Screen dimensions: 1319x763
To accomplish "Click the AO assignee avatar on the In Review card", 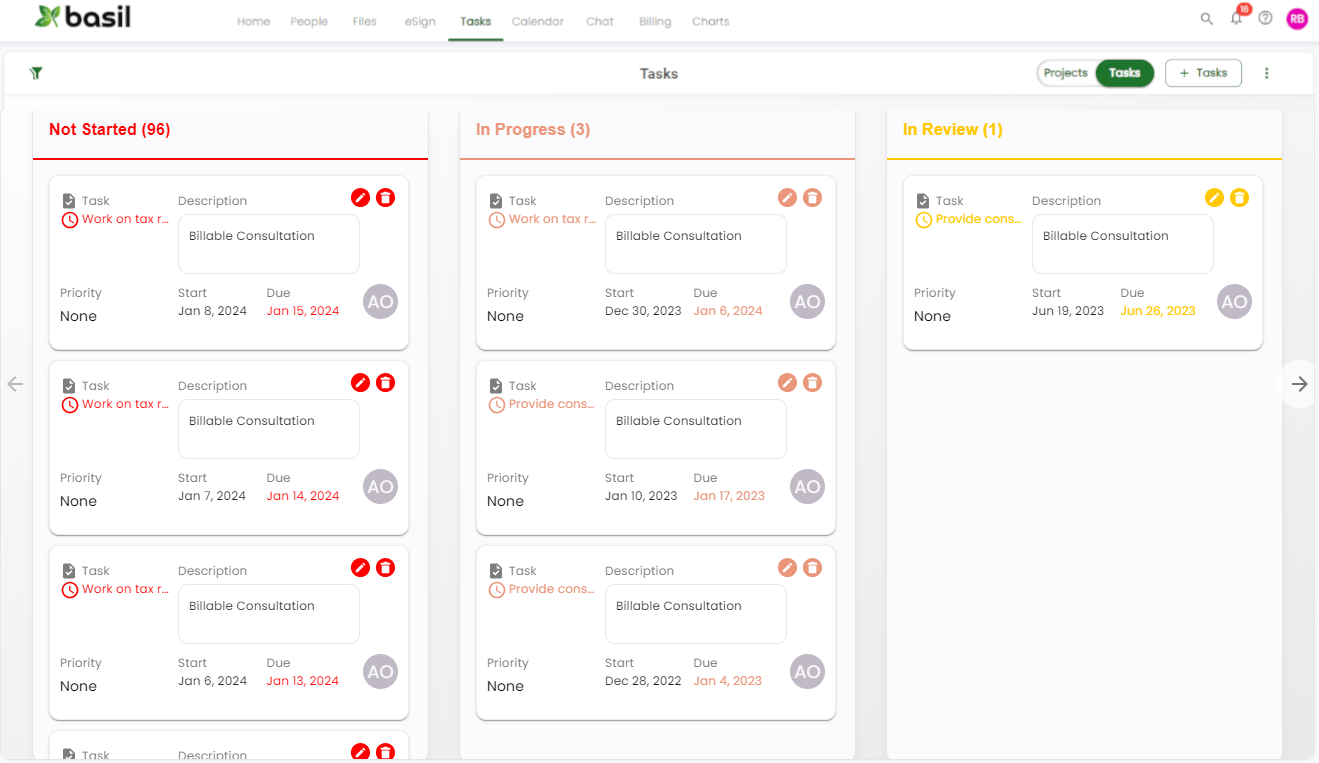I will point(1234,301).
